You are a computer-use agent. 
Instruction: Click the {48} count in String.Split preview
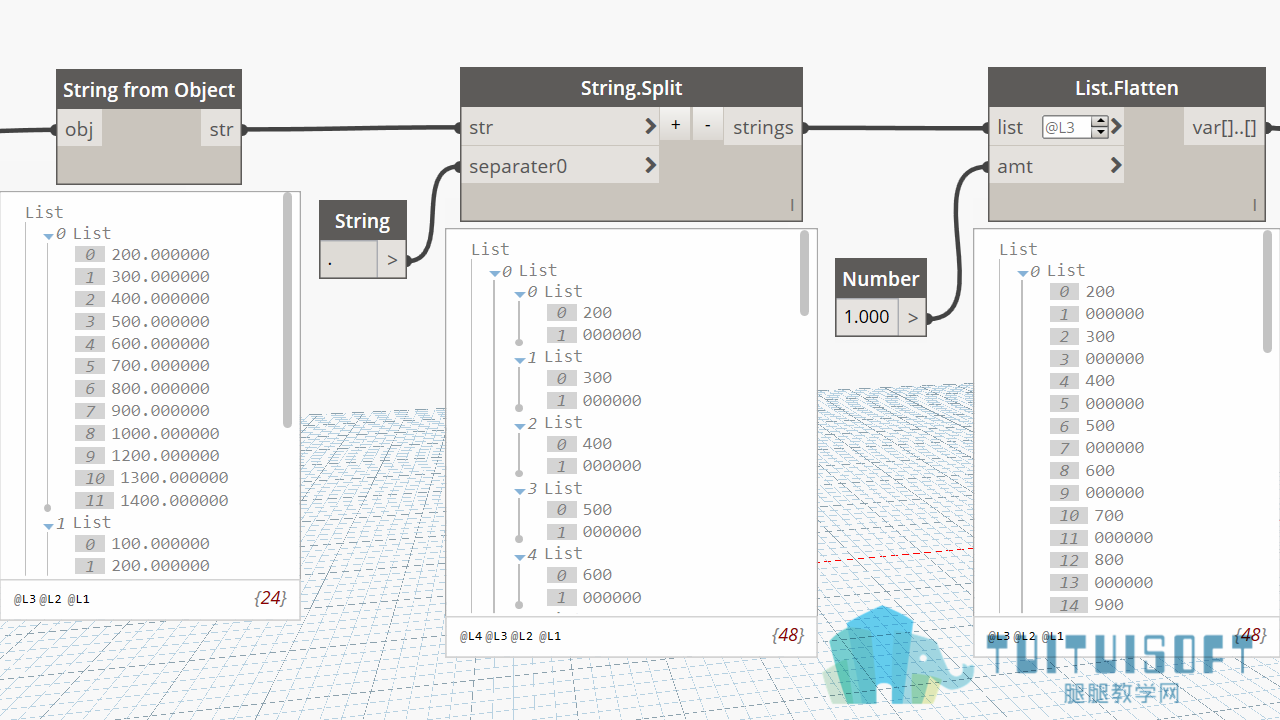pos(788,635)
